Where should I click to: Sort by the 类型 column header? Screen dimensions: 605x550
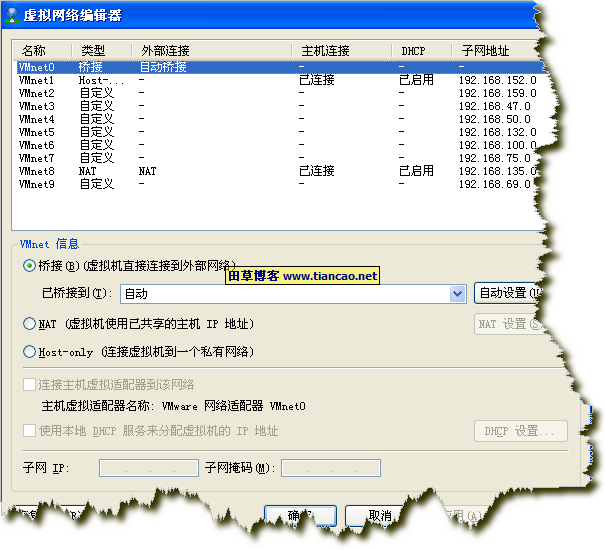tap(101, 50)
